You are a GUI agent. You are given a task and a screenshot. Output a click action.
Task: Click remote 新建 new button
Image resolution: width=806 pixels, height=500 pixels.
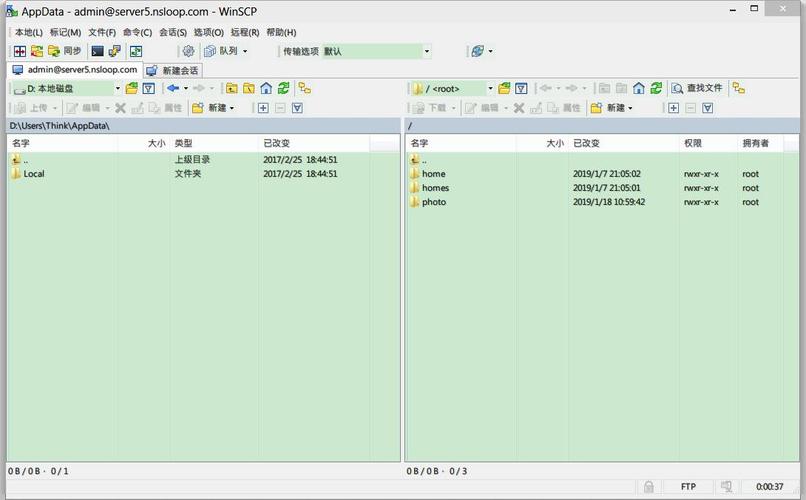608,108
